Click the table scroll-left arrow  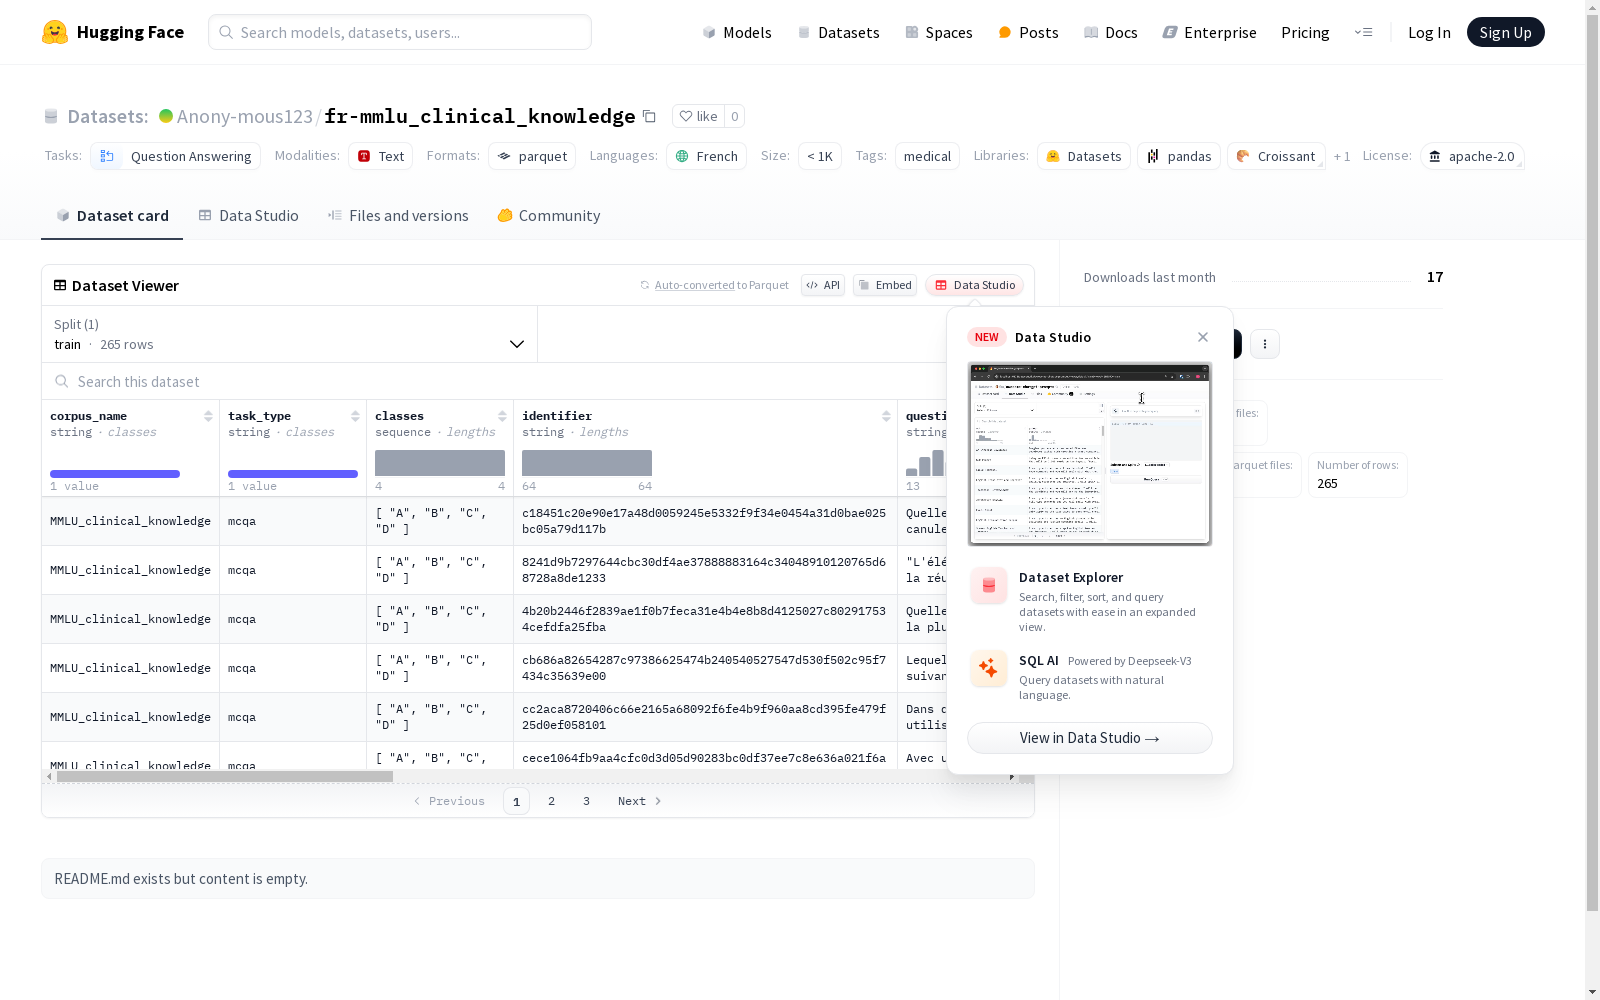pos(49,776)
